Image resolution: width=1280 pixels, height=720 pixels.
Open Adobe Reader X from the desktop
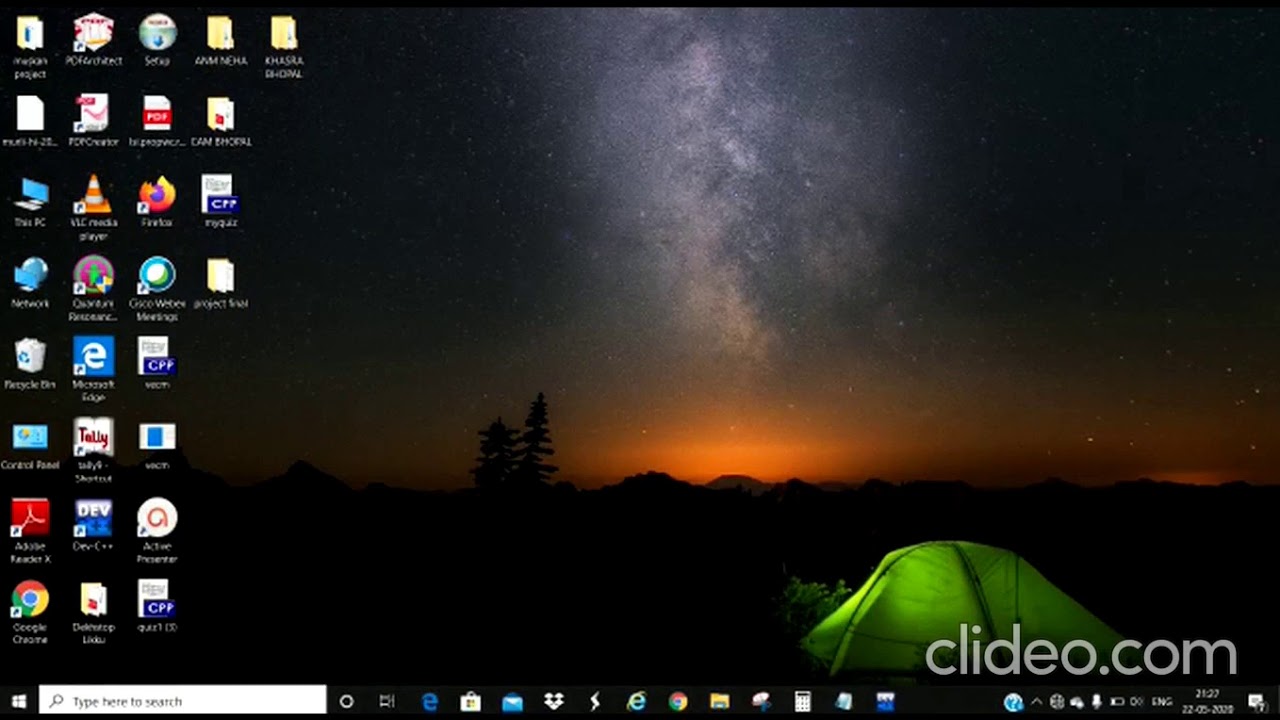click(x=30, y=531)
